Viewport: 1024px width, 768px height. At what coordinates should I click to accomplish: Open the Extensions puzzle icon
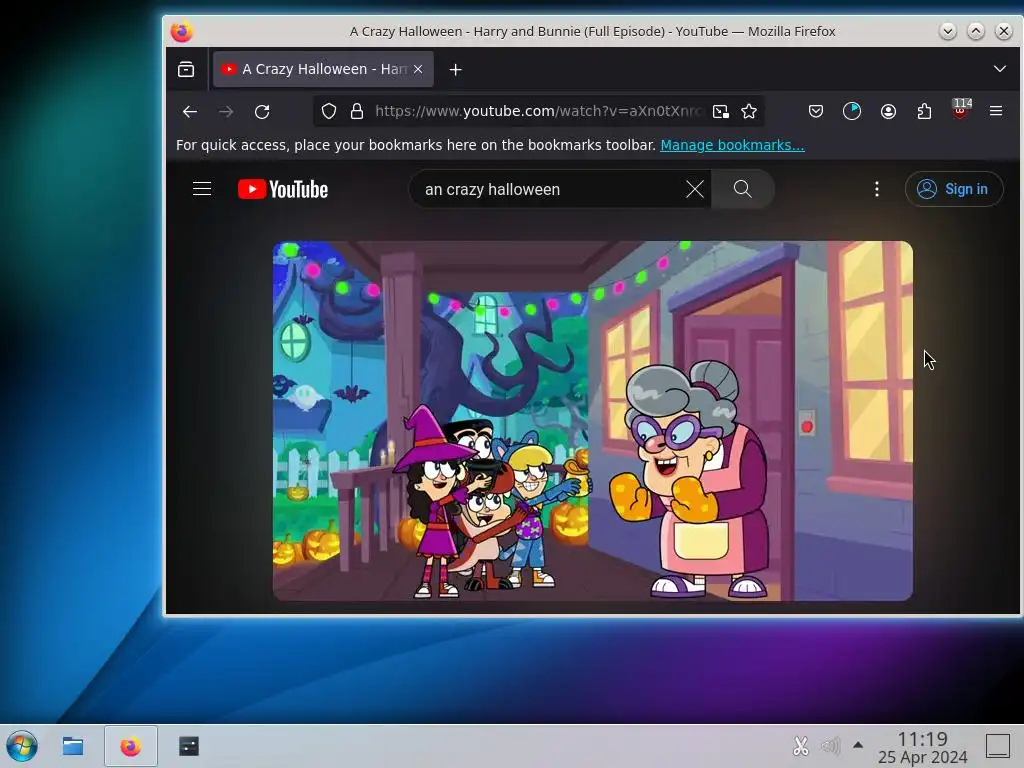(x=924, y=112)
